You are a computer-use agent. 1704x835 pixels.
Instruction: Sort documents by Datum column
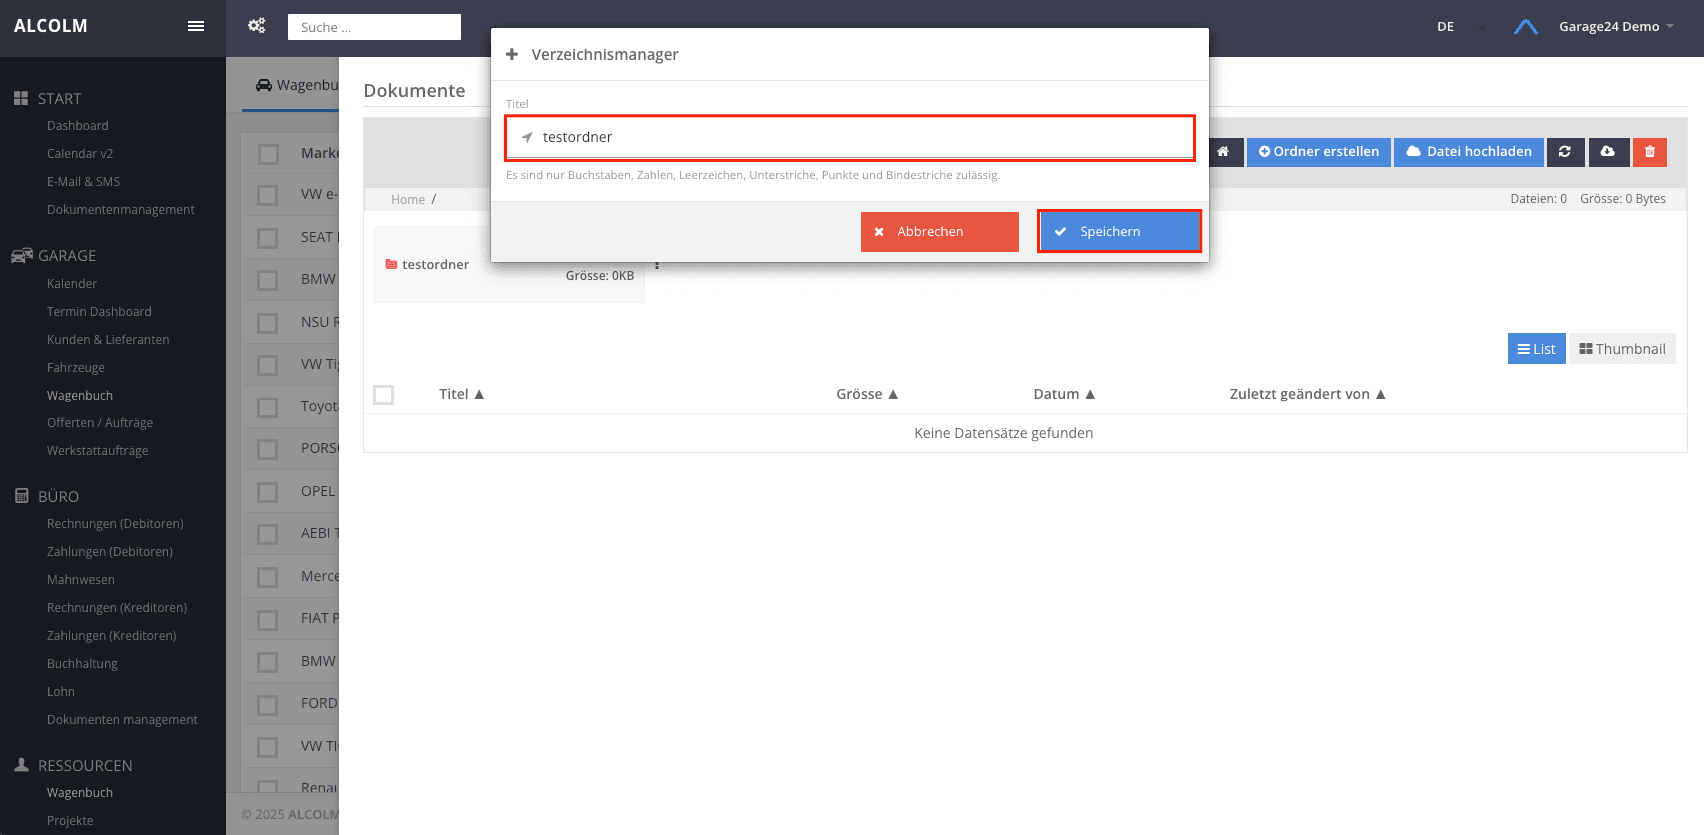coord(1064,394)
